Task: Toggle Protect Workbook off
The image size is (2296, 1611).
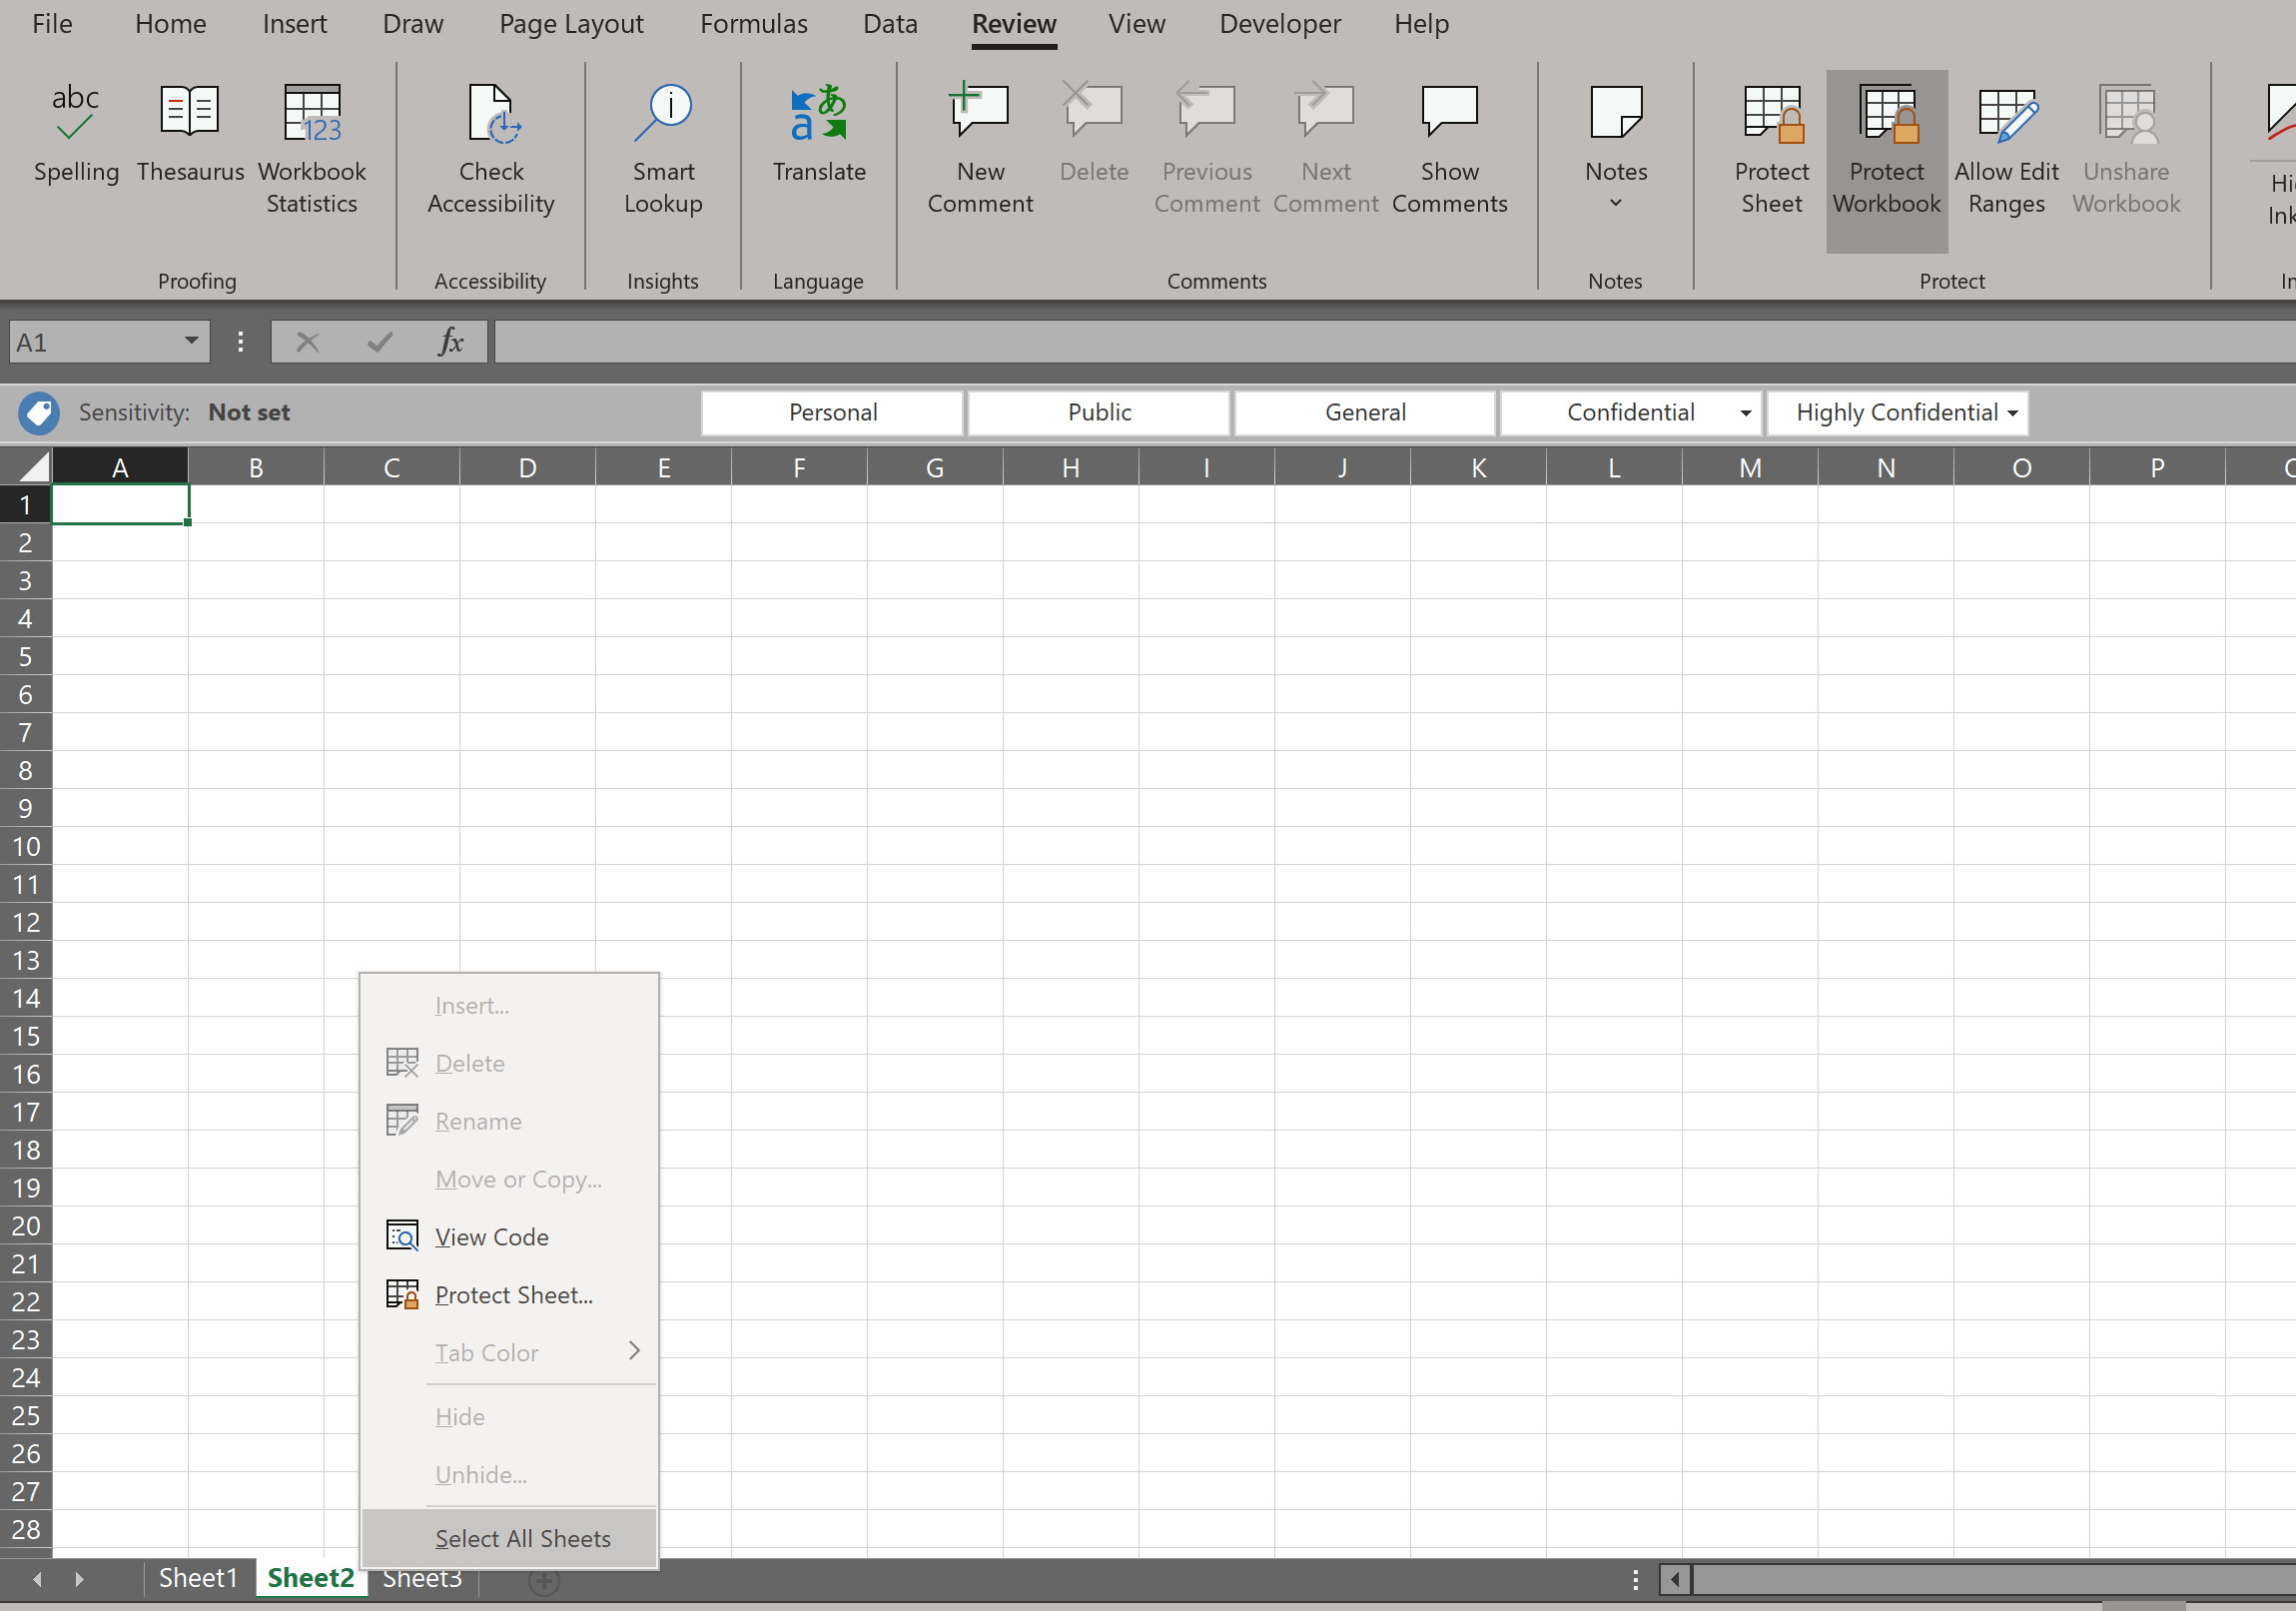Action: point(1886,145)
